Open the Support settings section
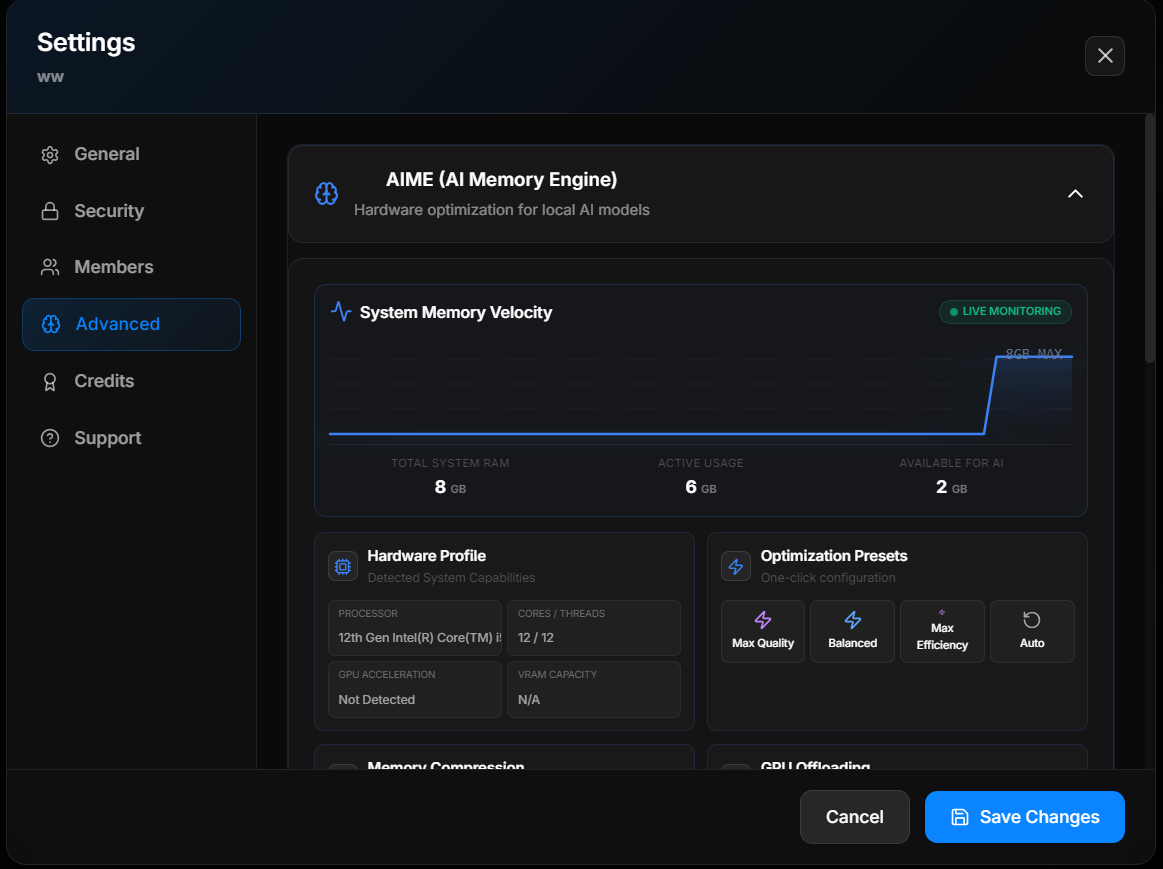 [x=131, y=438]
